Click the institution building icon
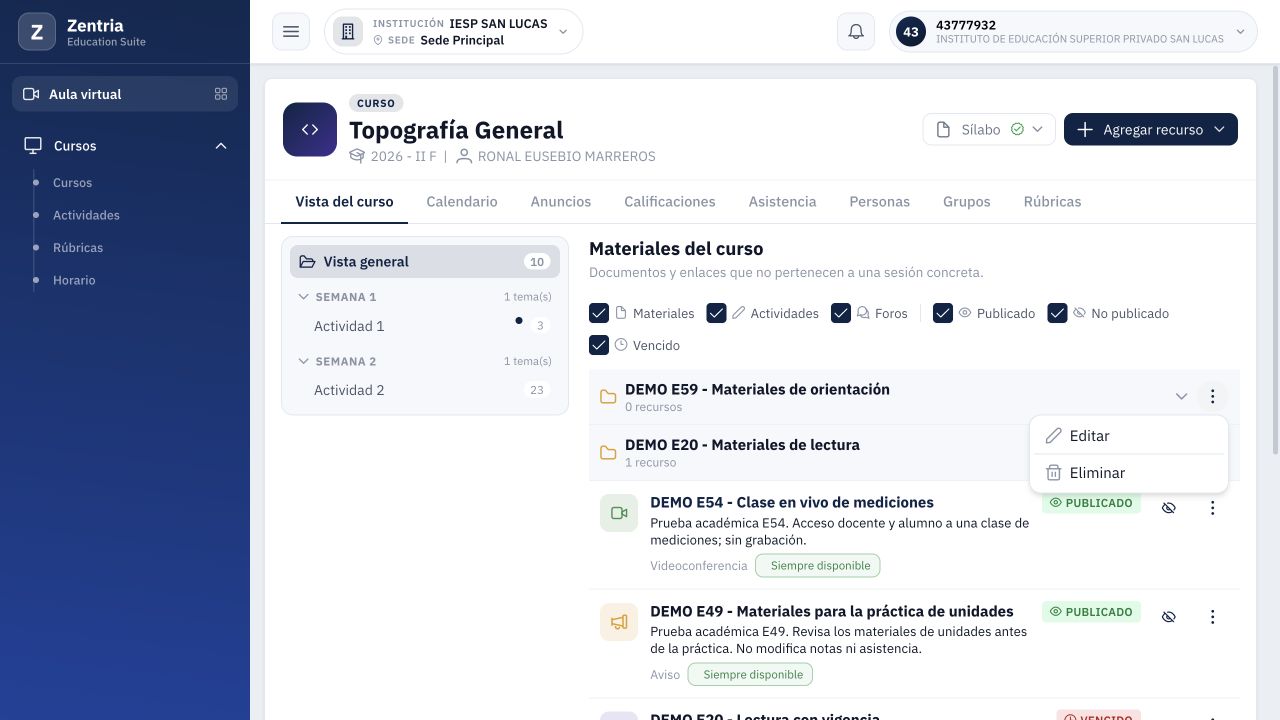Viewport: 1280px width, 720px height. (348, 32)
